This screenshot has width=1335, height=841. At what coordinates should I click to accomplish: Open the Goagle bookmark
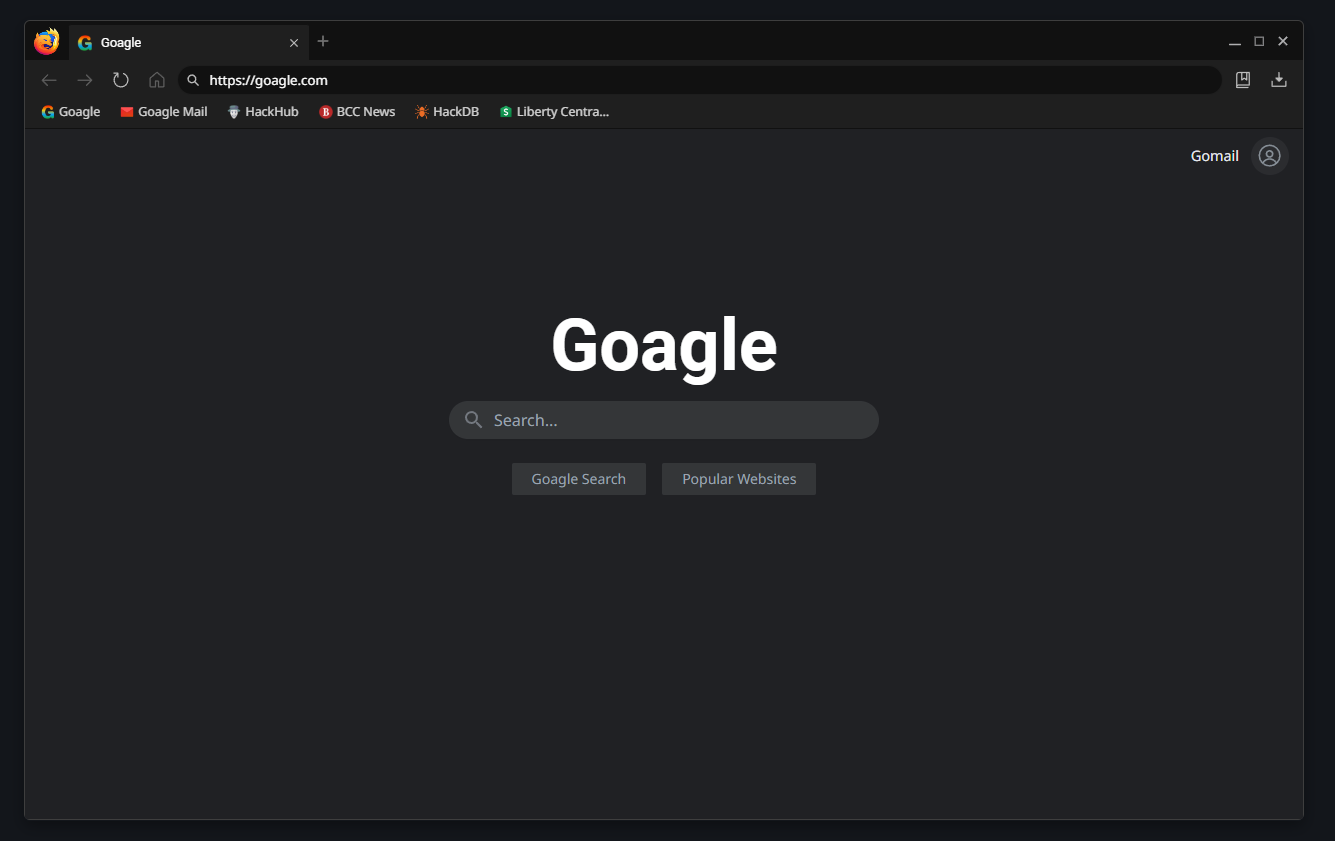(71, 112)
